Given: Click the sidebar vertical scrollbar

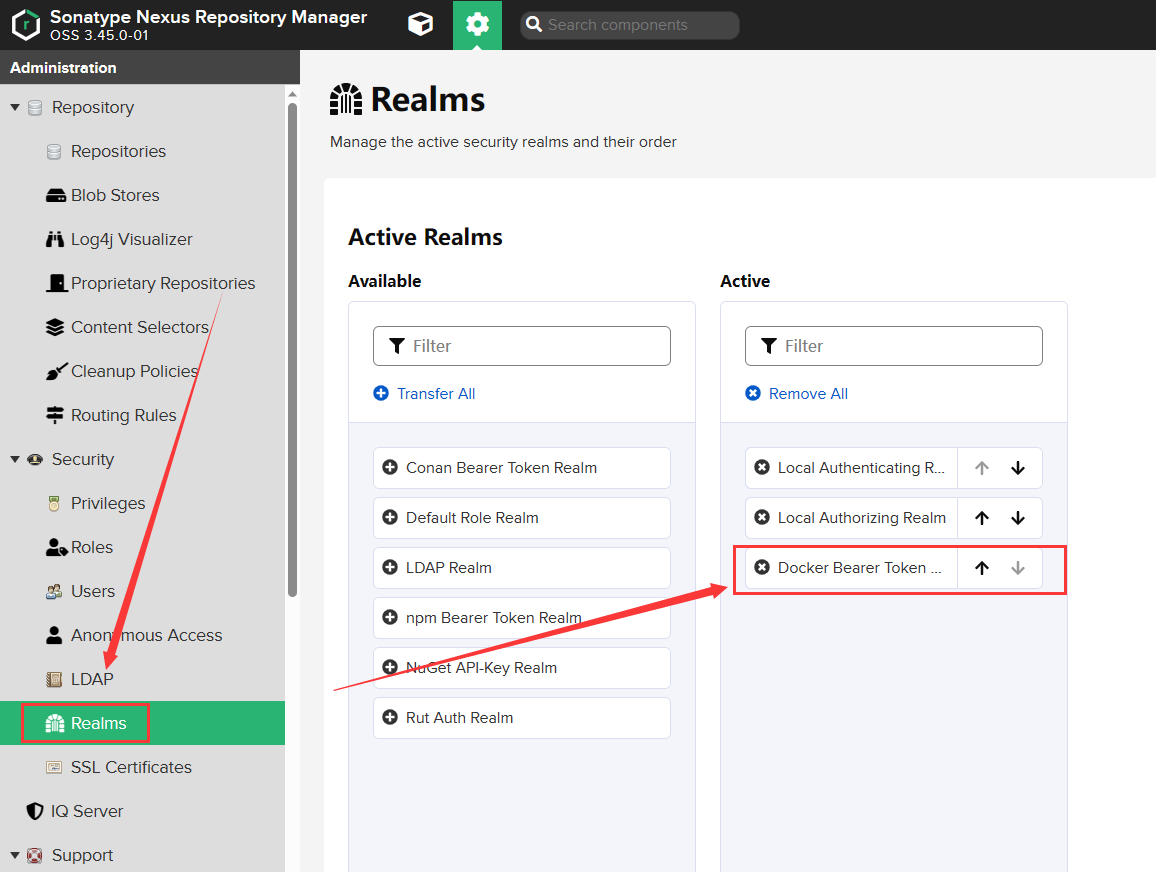Looking at the screenshot, I should (x=293, y=349).
